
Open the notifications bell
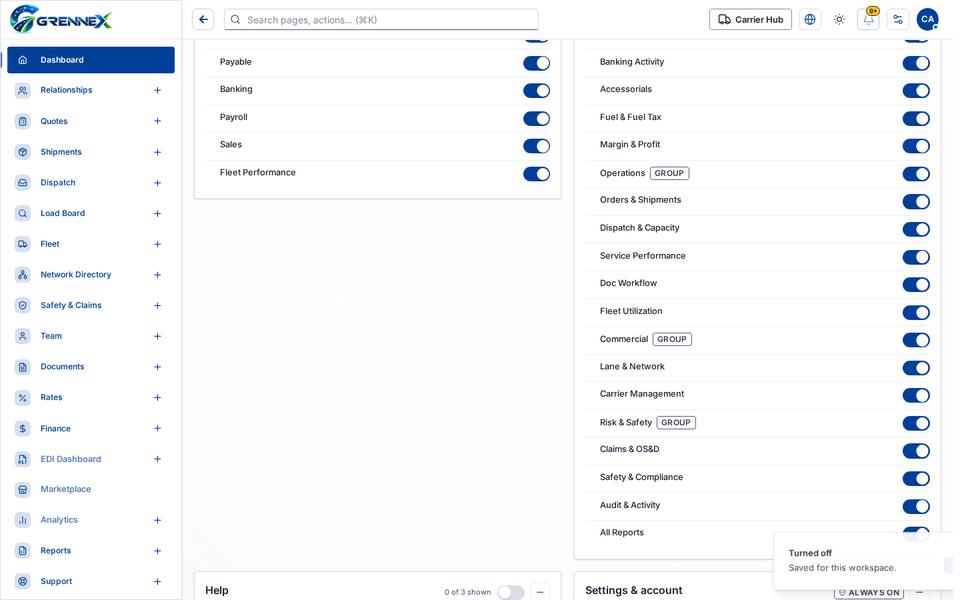tap(869, 20)
